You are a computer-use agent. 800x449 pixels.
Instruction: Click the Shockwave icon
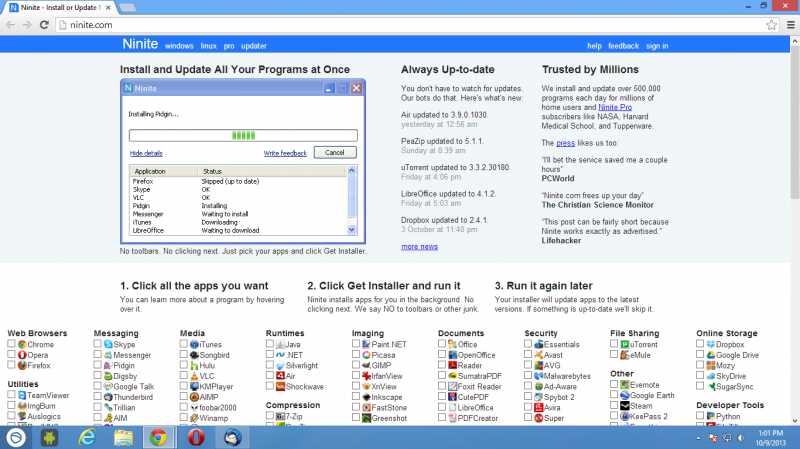point(280,386)
